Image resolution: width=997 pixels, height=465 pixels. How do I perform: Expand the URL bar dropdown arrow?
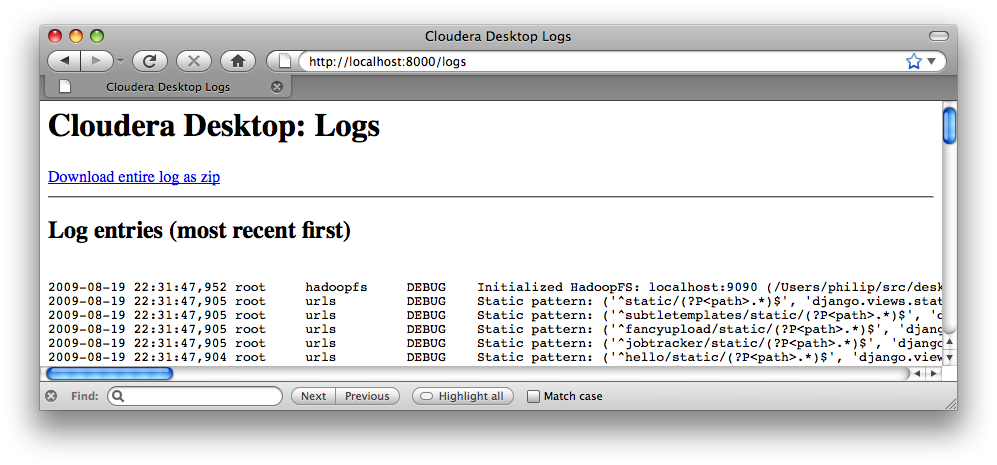pyautogui.click(x=932, y=61)
